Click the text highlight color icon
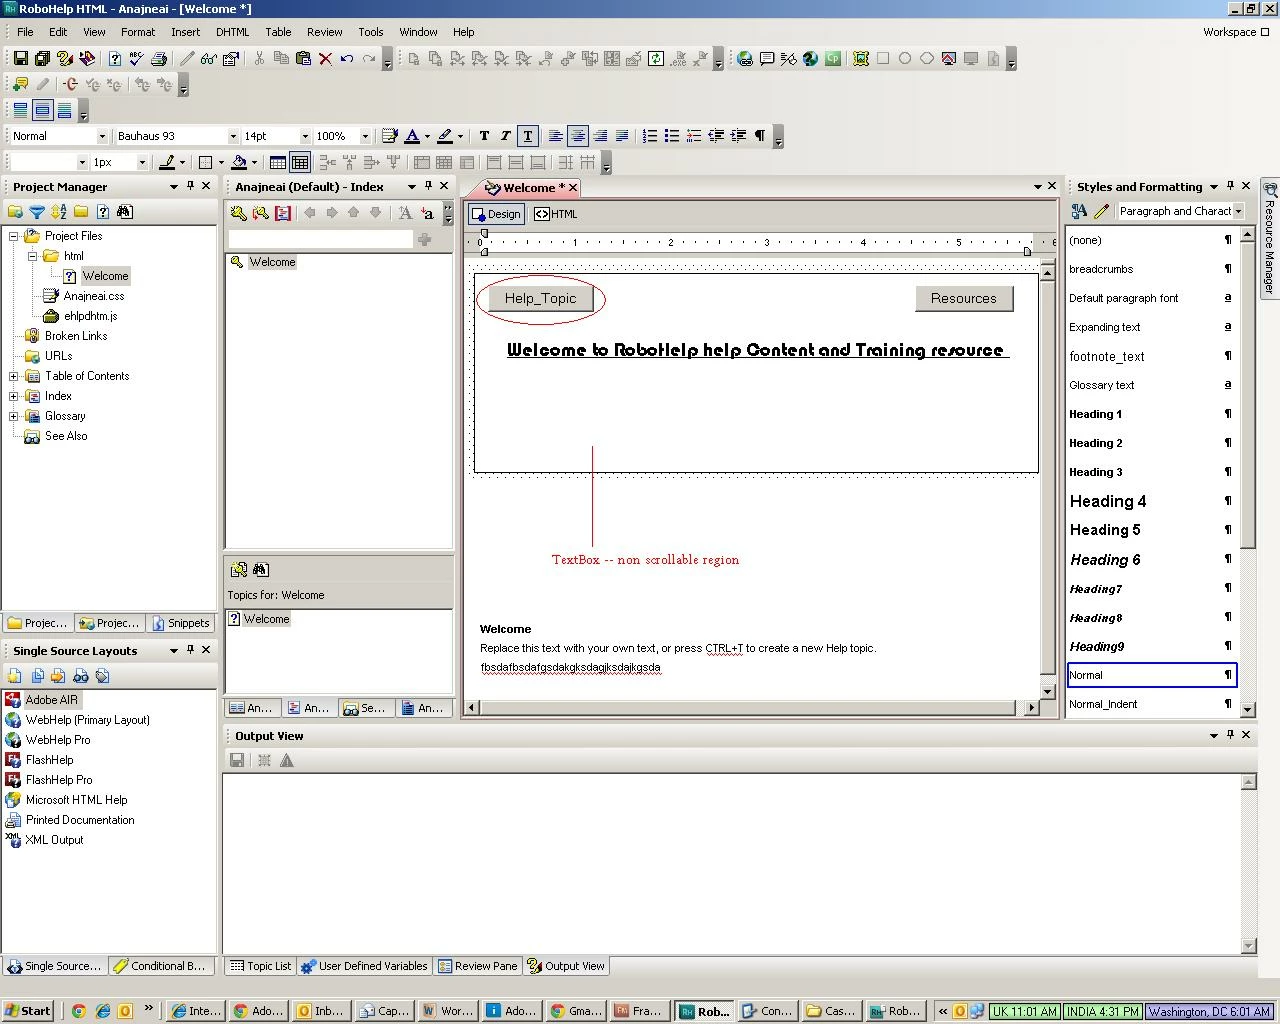 [x=445, y=136]
